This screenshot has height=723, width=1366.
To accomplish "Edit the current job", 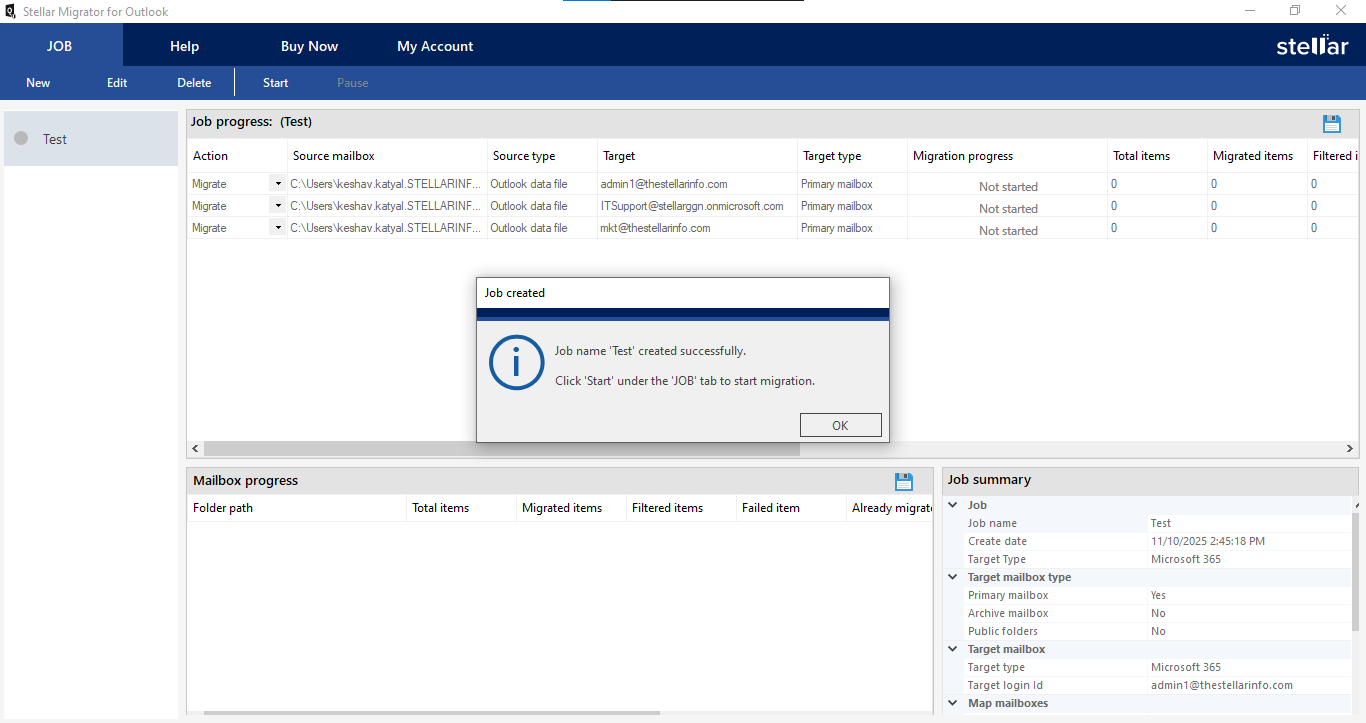I will point(116,82).
